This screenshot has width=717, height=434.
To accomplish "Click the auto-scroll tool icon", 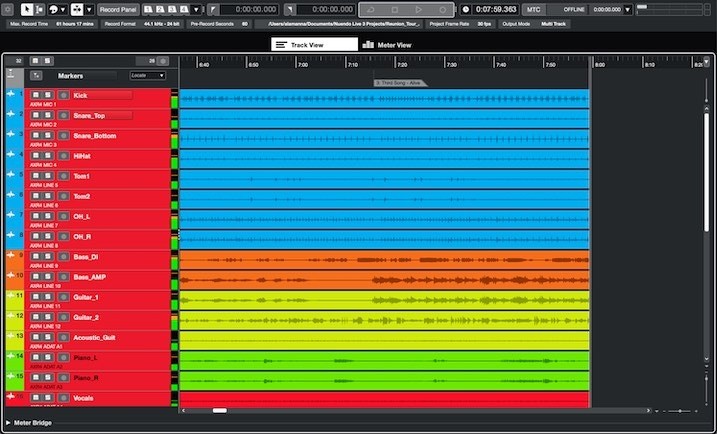I will (x=77, y=9).
